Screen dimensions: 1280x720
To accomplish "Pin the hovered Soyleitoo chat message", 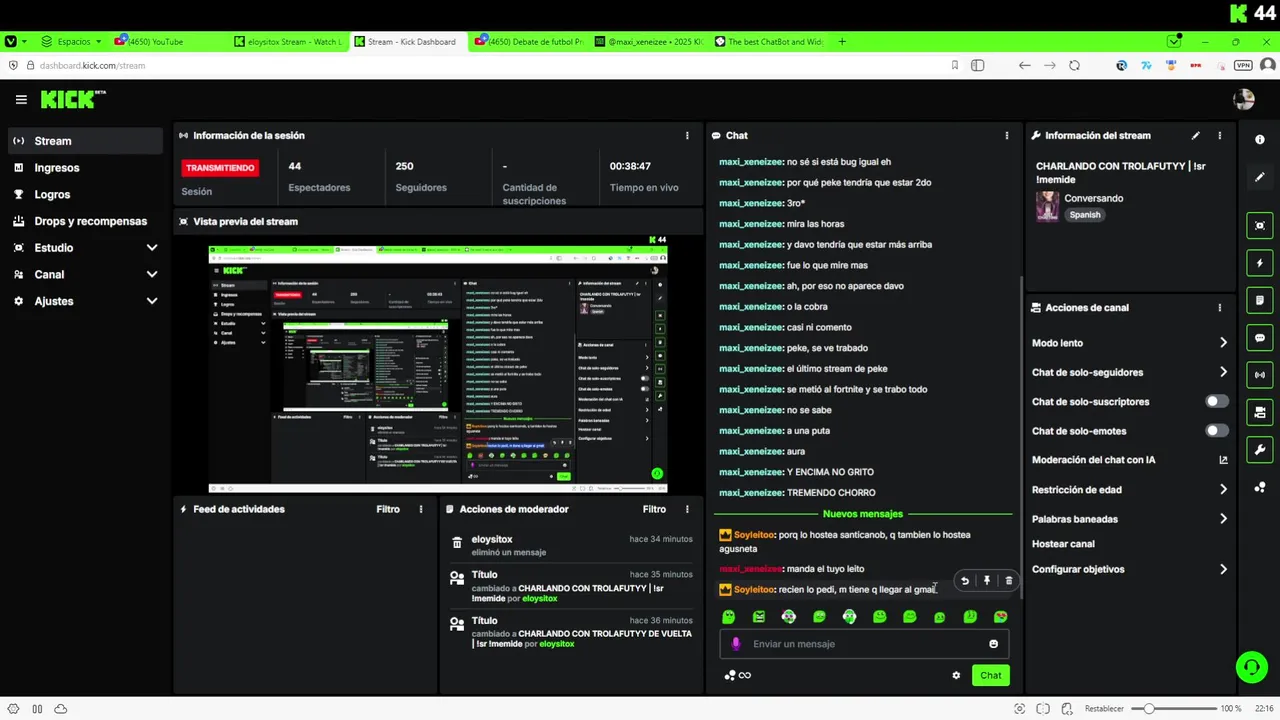I will 987,580.
